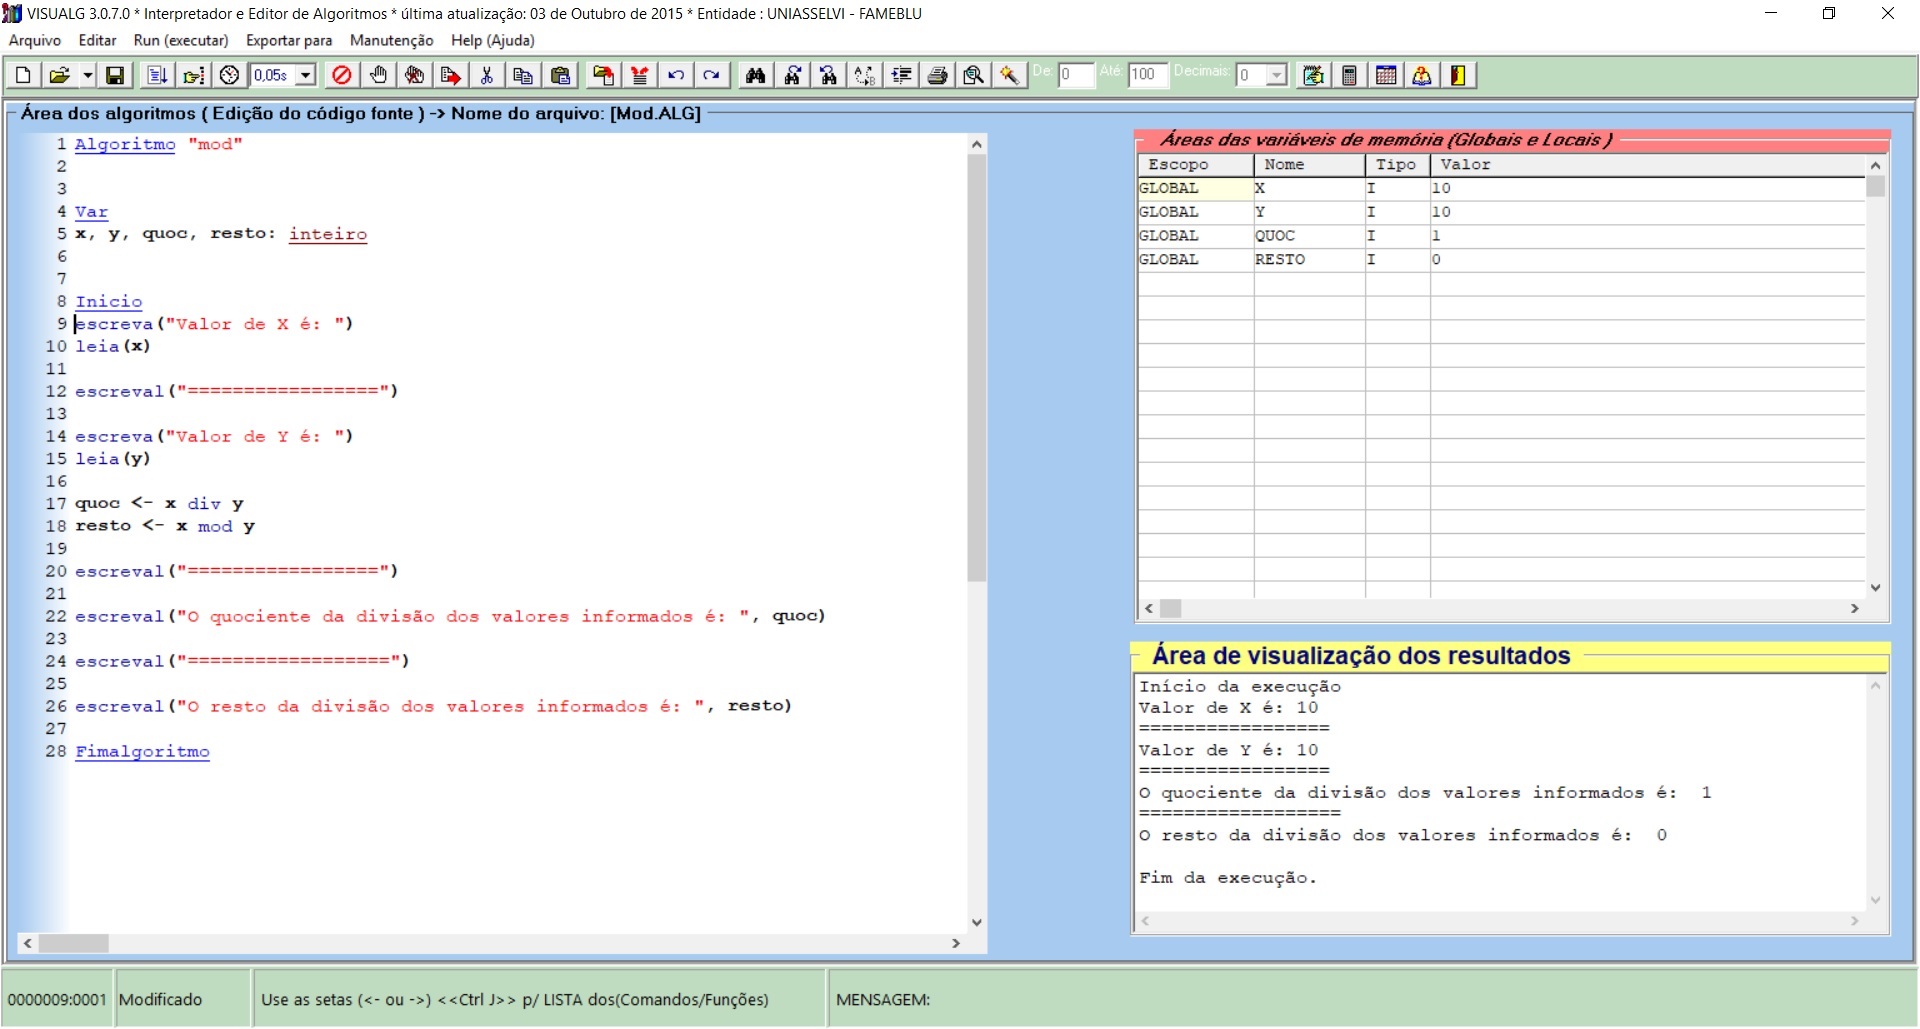Click the Até input field
This screenshot has width=1920, height=1029.
pos(1147,75)
